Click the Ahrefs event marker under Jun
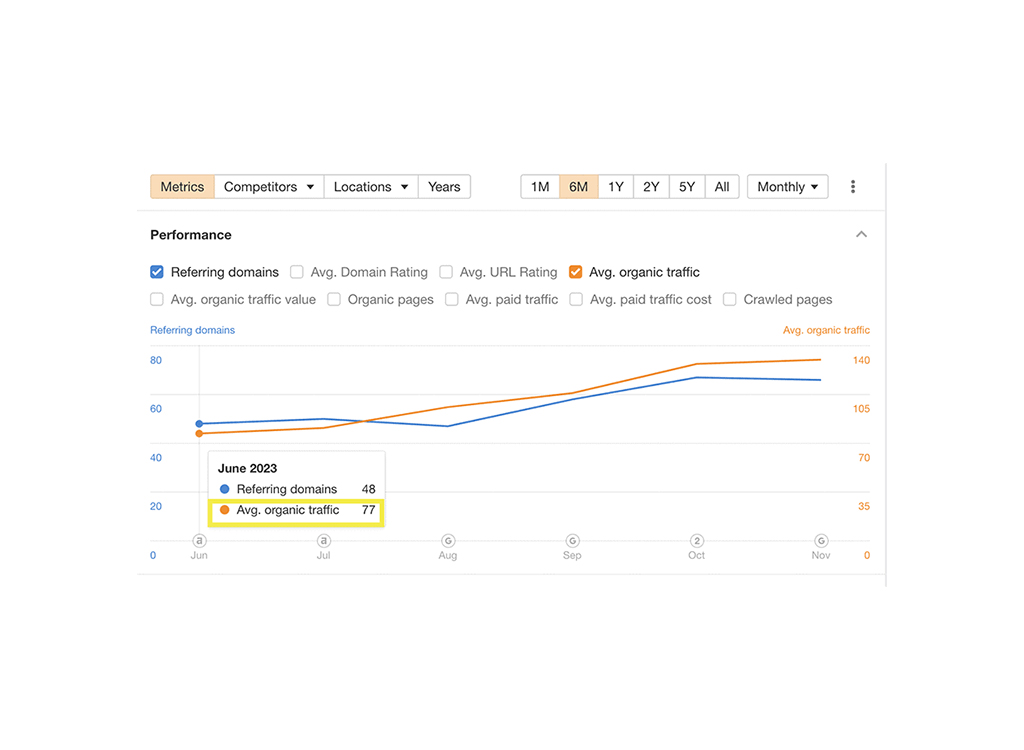Screen dimensions: 1024x750 coord(199,541)
